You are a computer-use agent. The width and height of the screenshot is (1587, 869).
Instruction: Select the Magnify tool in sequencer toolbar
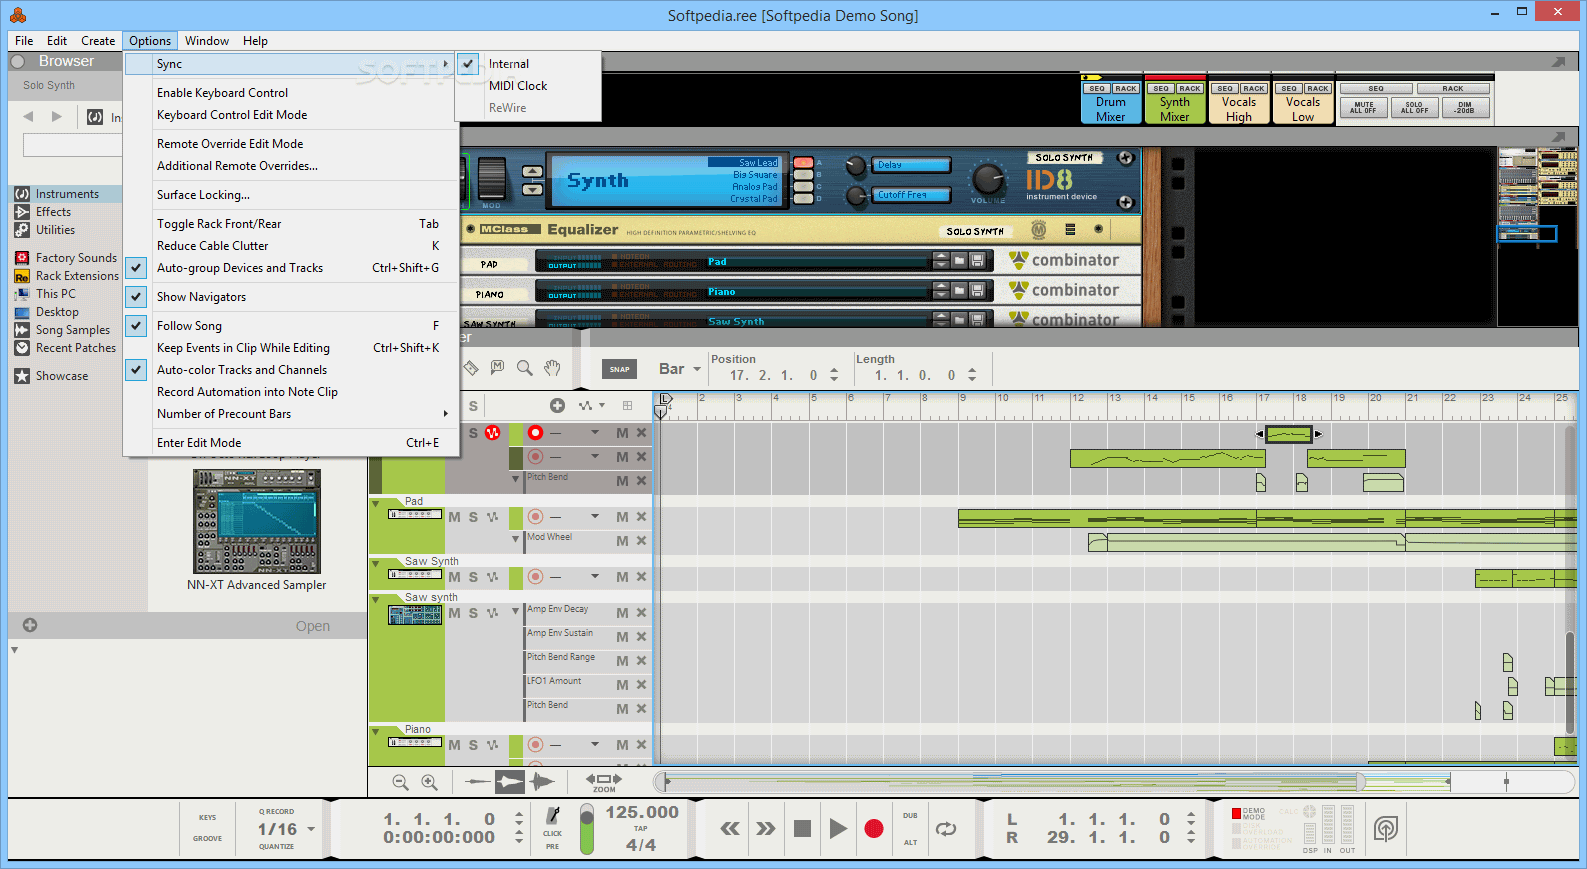click(524, 368)
